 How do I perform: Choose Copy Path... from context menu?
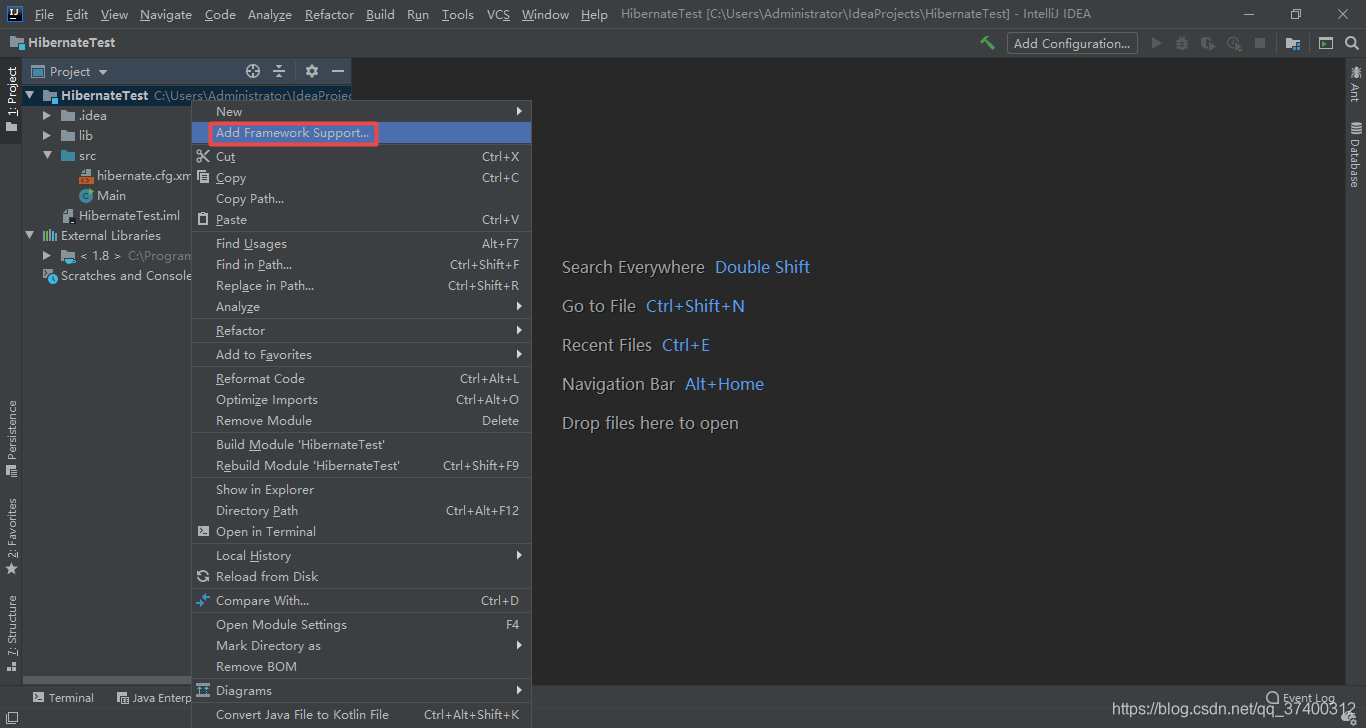pyautogui.click(x=361, y=198)
